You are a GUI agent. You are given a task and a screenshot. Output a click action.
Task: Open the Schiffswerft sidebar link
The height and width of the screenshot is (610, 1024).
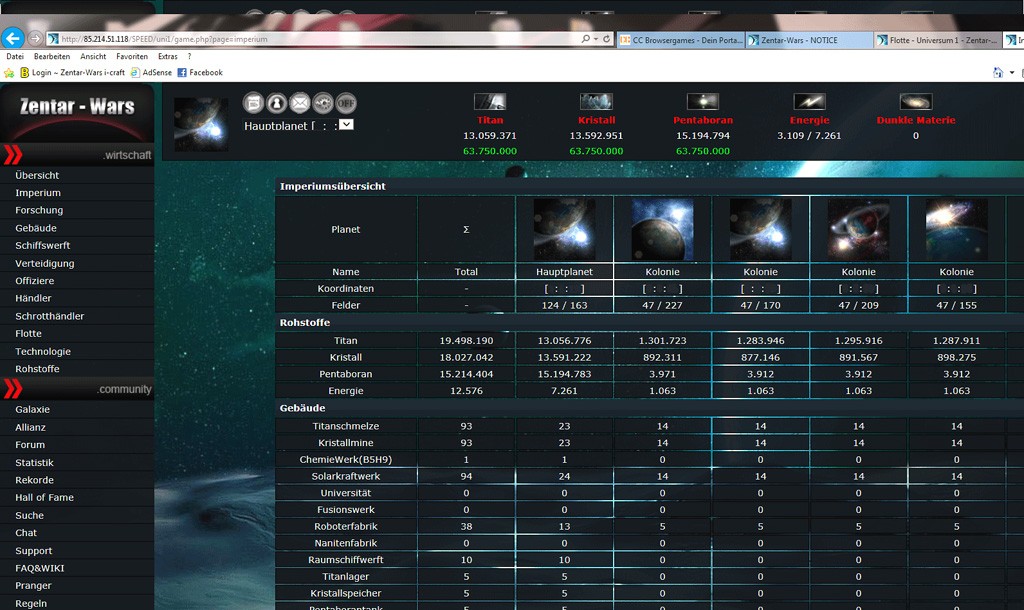pyautogui.click(x=43, y=245)
